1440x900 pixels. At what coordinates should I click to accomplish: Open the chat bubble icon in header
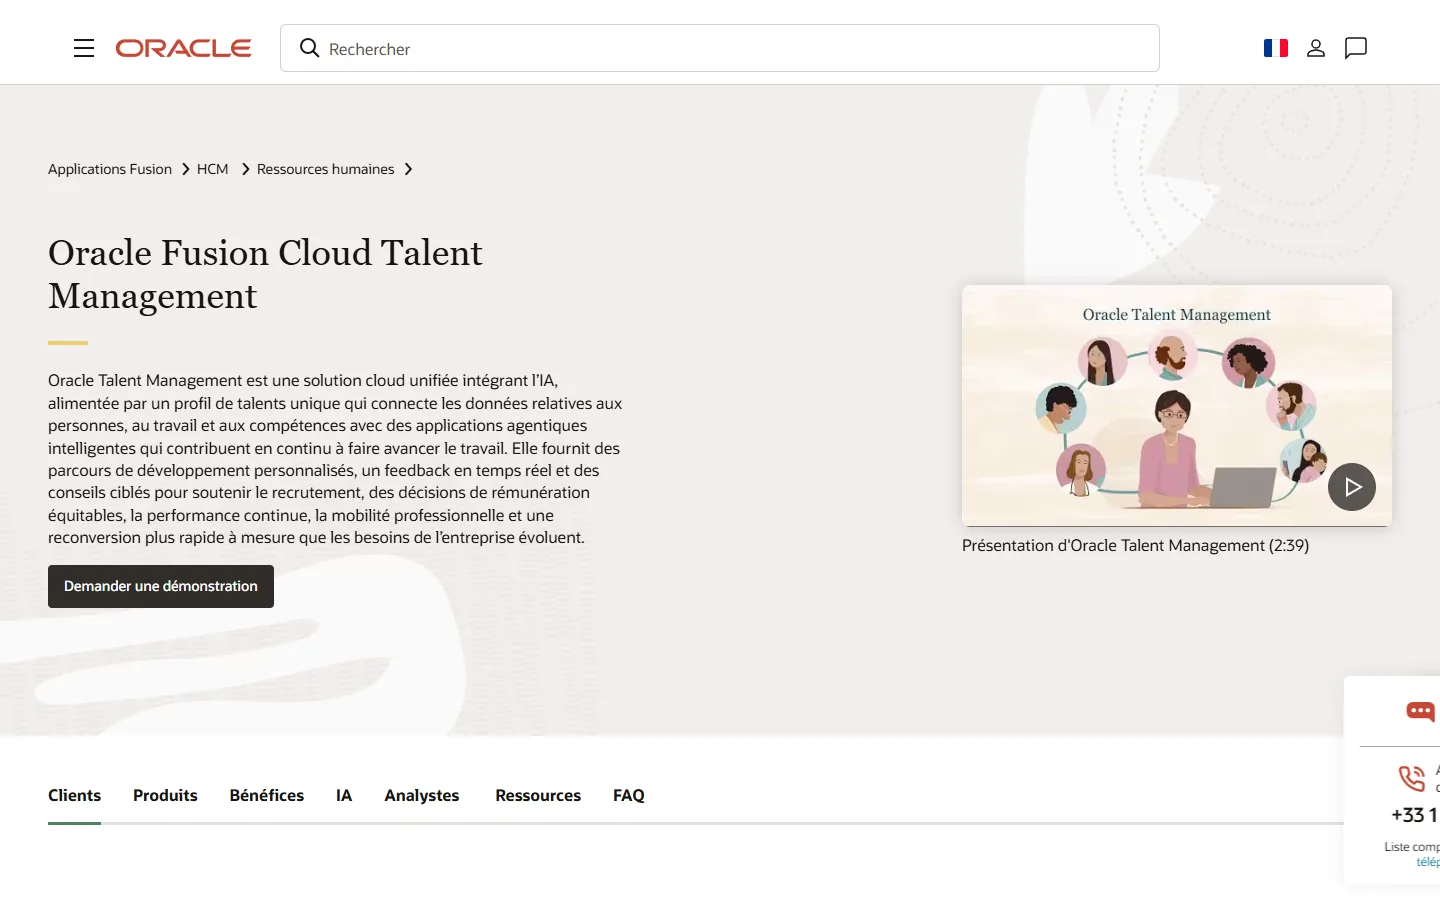(x=1356, y=48)
